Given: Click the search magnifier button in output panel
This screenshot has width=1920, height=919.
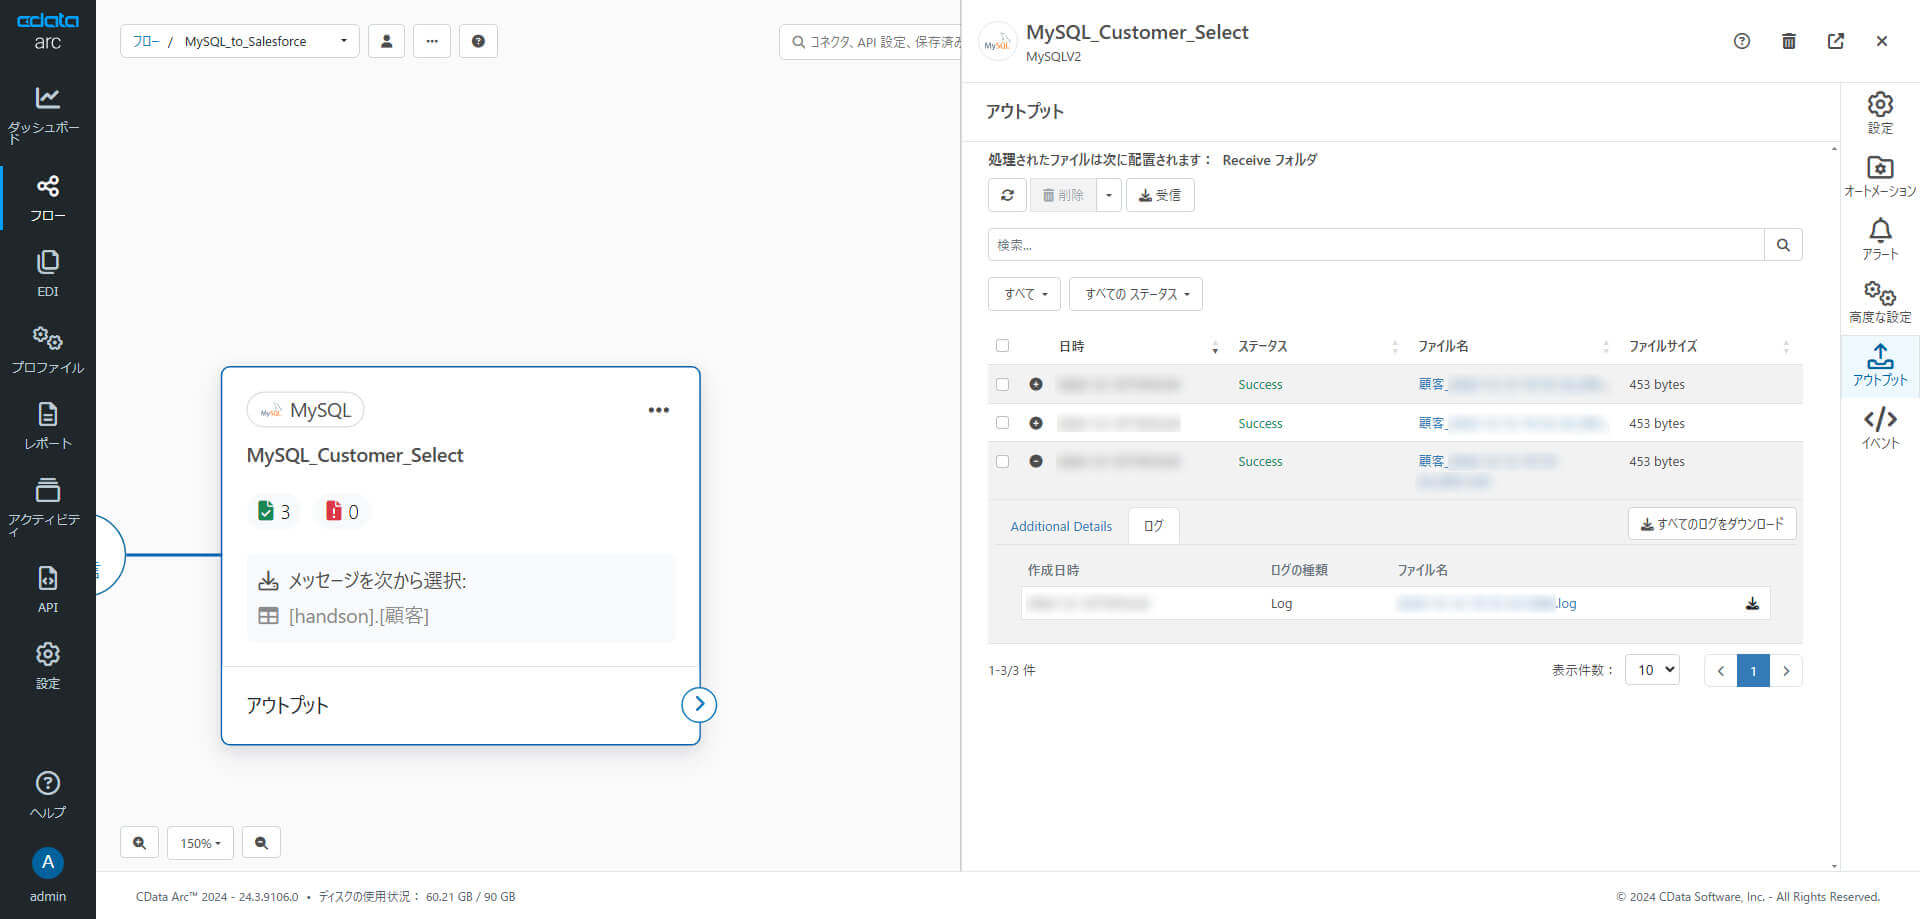Looking at the screenshot, I should click(x=1783, y=245).
